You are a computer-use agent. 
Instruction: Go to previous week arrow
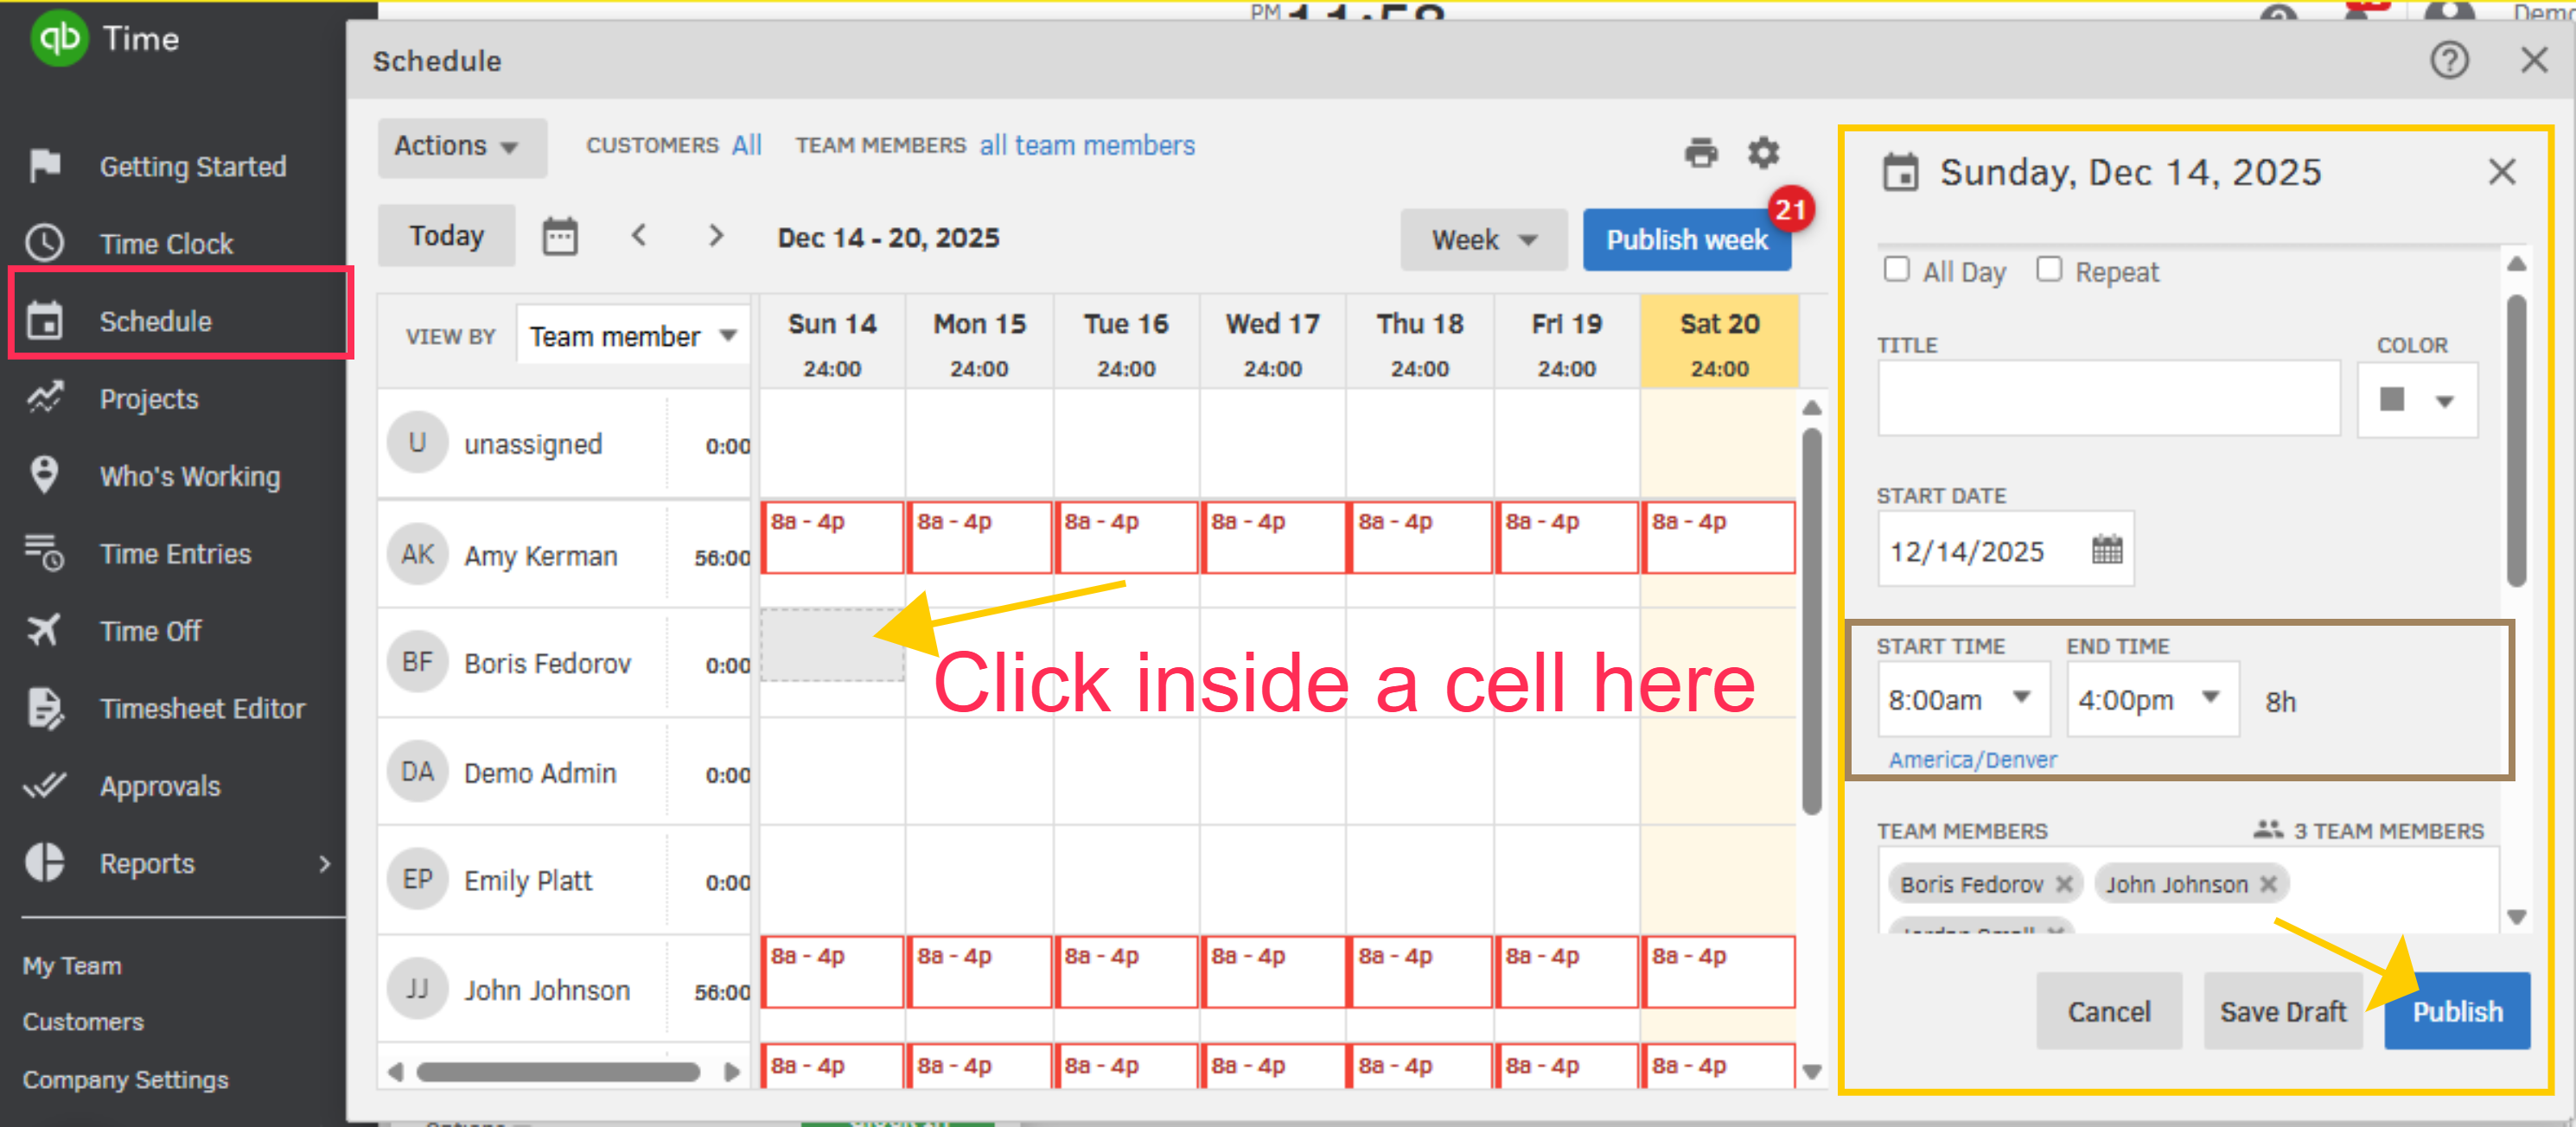coord(639,236)
